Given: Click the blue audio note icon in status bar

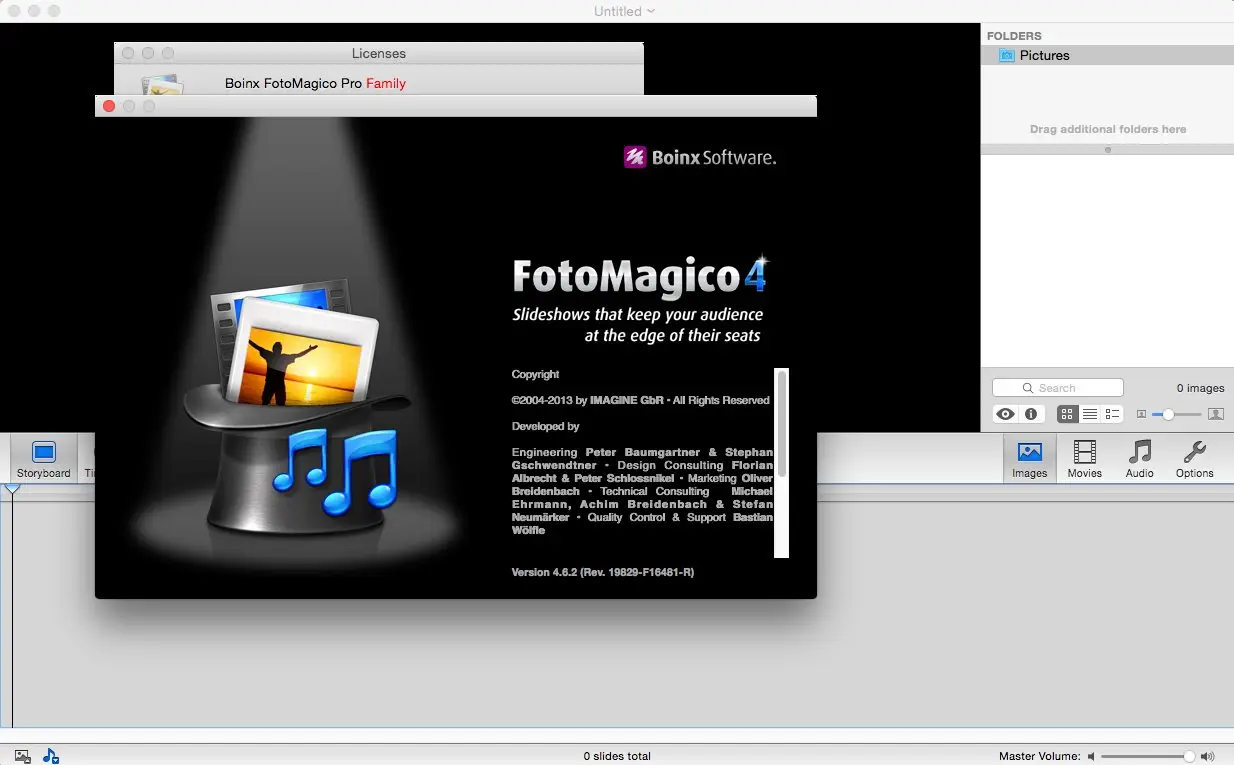Looking at the screenshot, I should click(x=51, y=756).
